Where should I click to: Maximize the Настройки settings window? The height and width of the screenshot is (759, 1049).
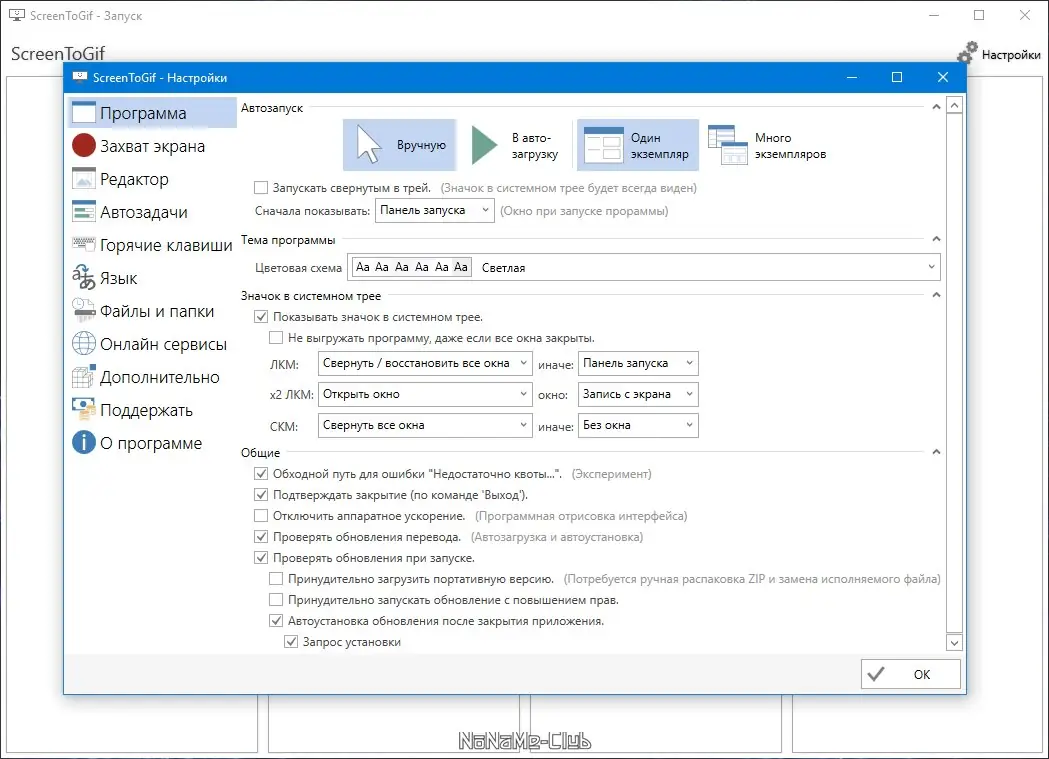click(x=897, y=78)
